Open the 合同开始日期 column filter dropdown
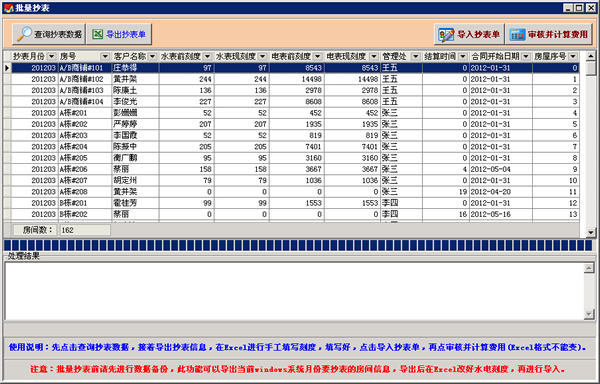 tap(526, 57)
